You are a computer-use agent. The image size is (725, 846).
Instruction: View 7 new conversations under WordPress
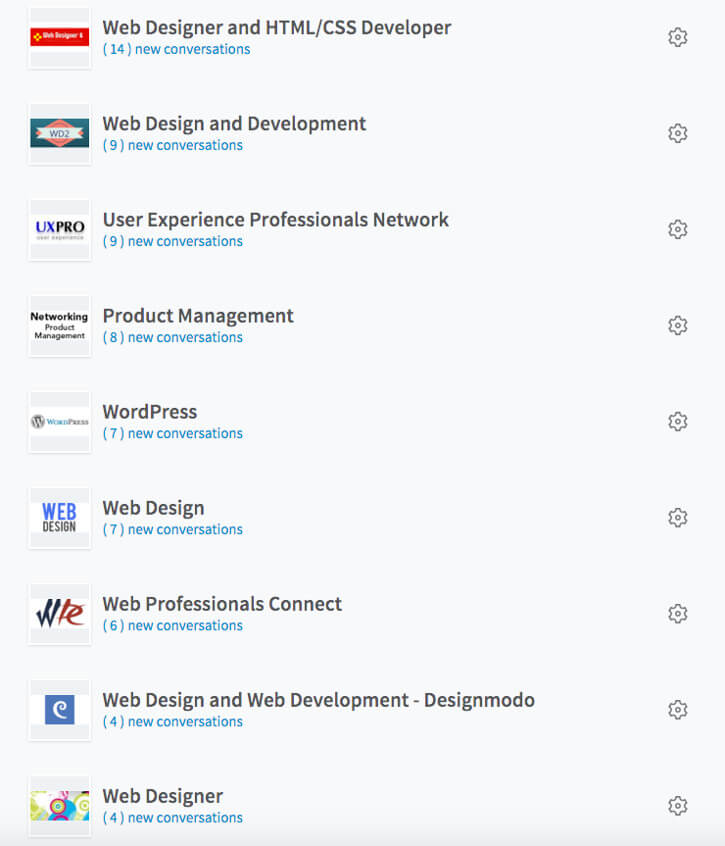(172, 433)
